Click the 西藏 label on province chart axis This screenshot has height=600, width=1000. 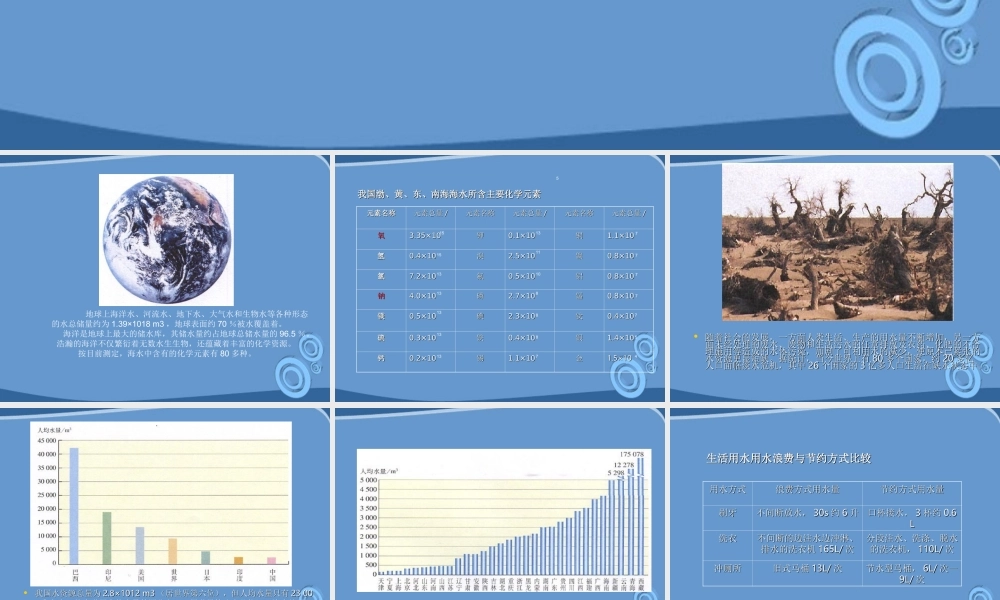coord(641,583)
